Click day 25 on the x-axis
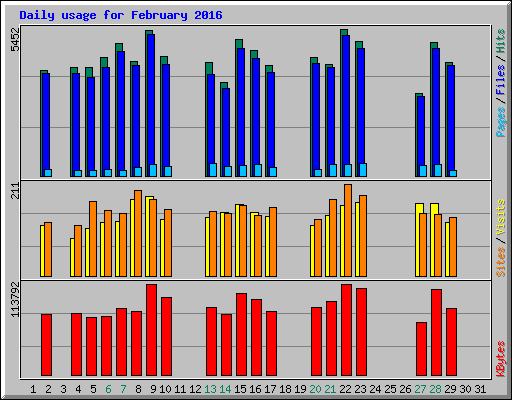This screenshot has width=512, height=400. pyautogui.click(x=390, y=389)
